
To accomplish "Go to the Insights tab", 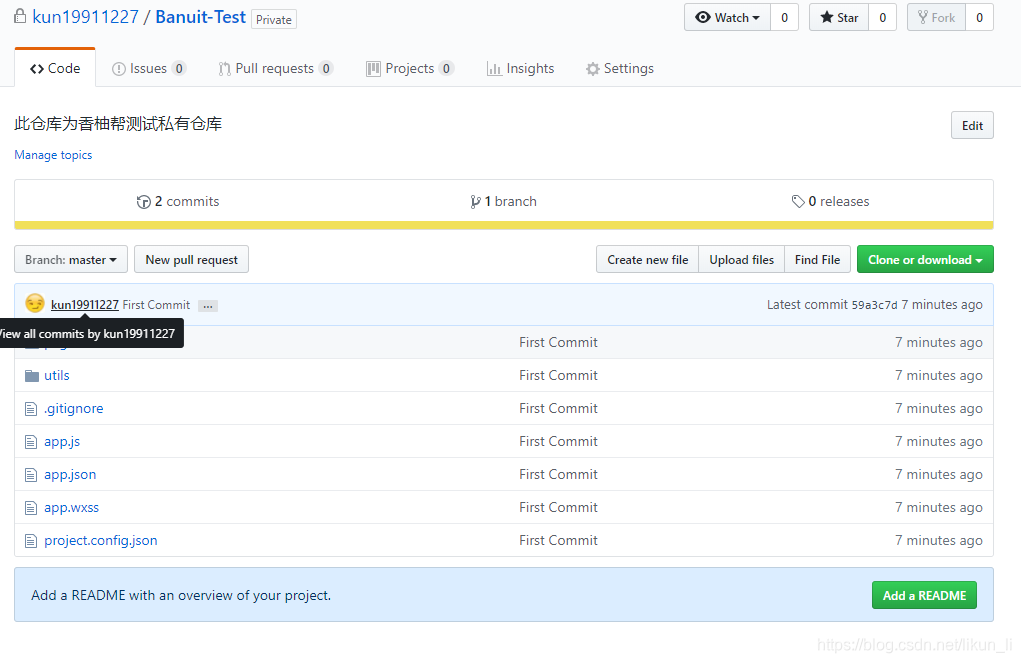I will 520,68.
